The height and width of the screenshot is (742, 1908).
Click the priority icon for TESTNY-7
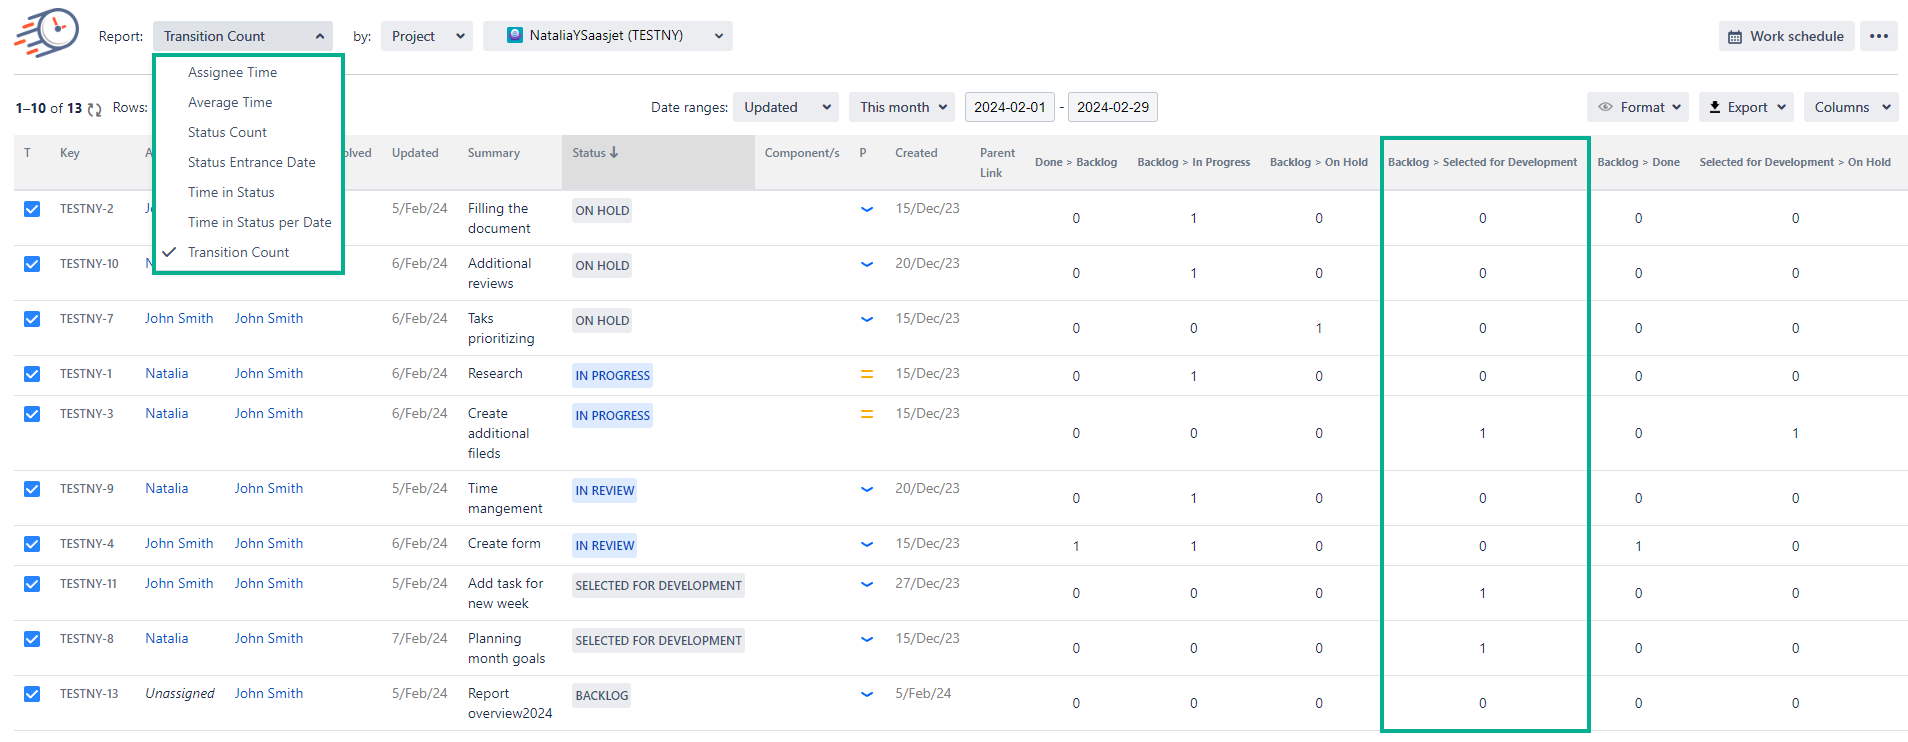(867, 319)
